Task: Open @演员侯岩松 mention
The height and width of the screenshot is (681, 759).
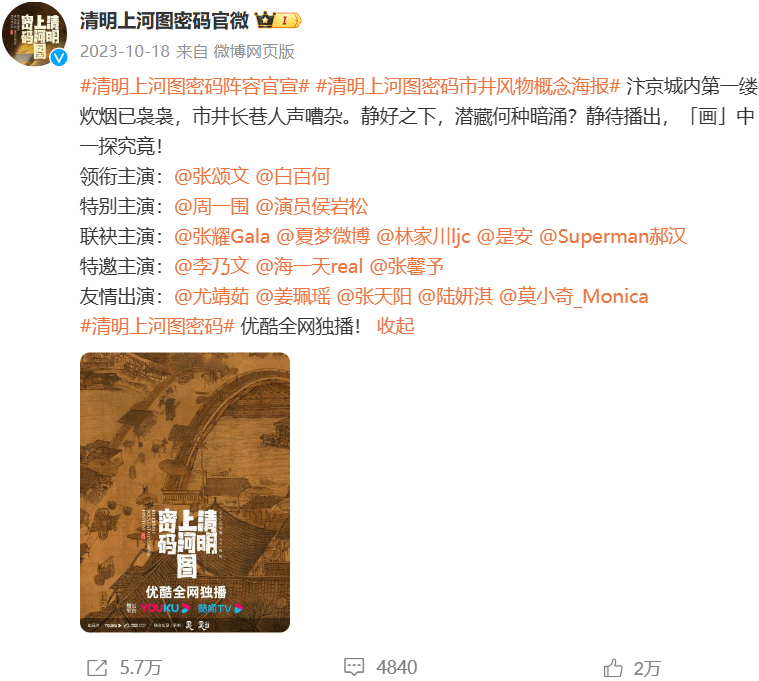Action: pos(311,207)
